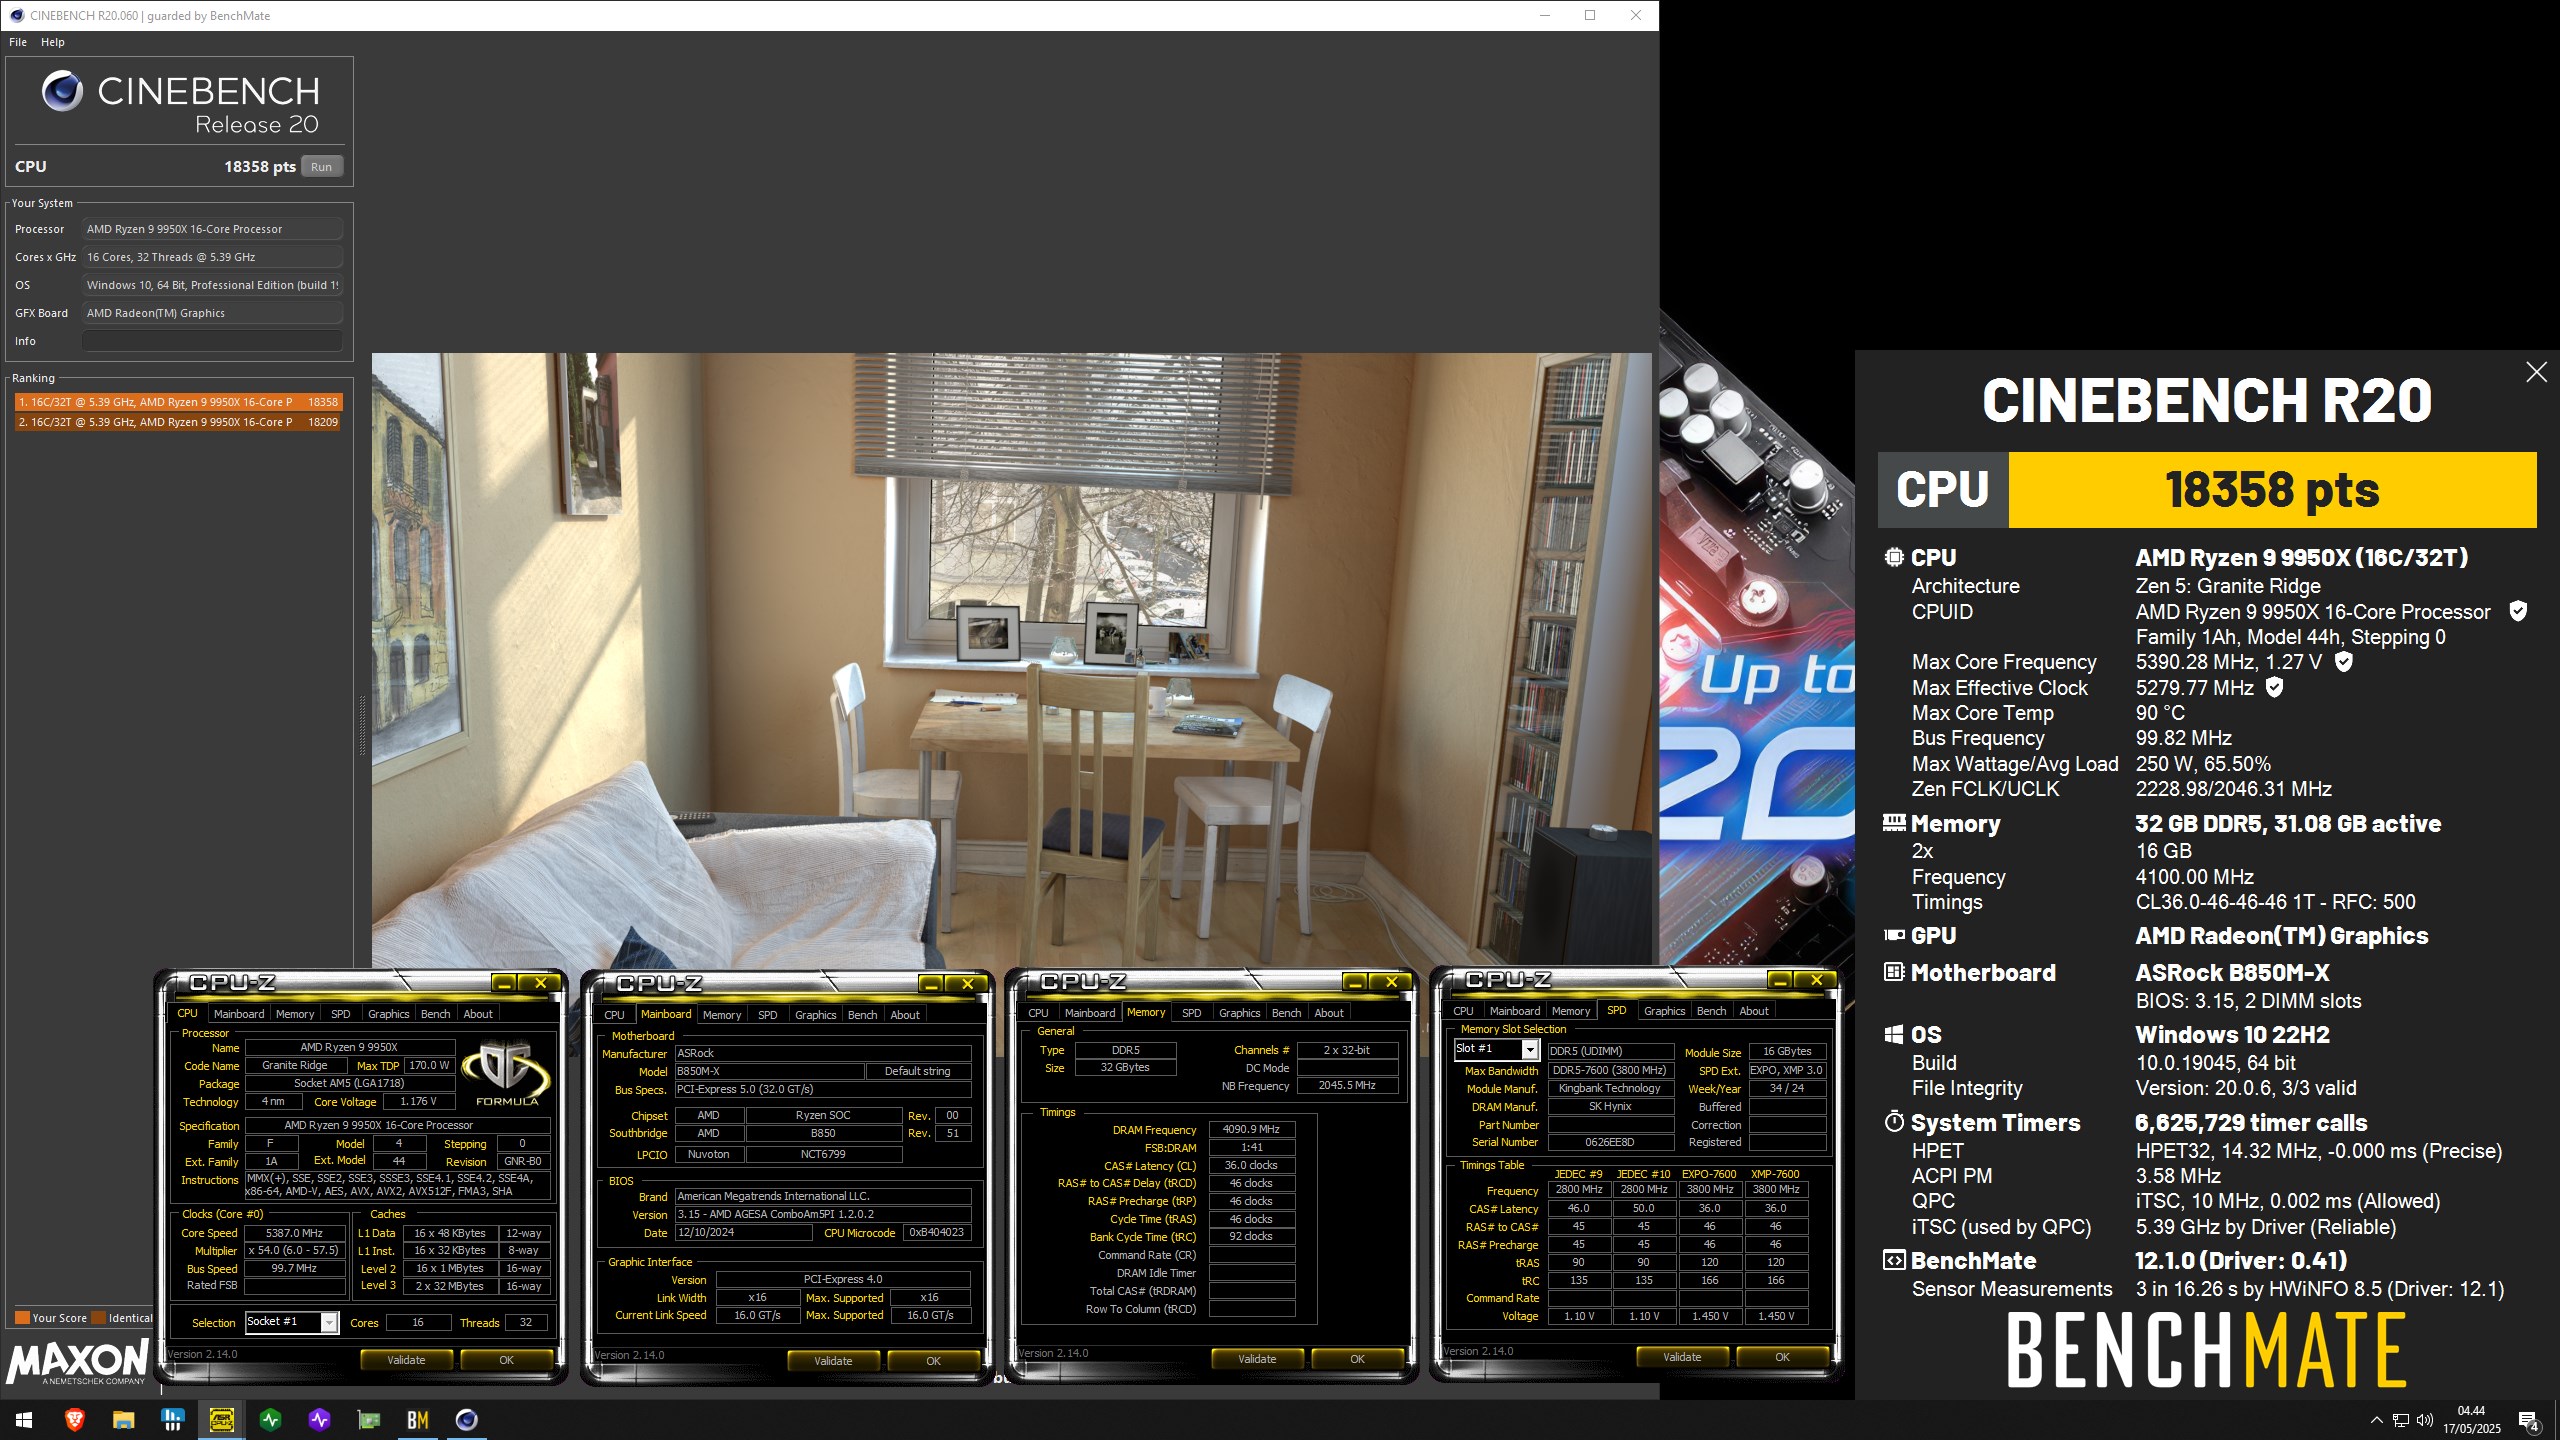The image size is (2560, 1440).
Task: Close the CPU-Z window showing the Mainboard tab
Action: pos(967,984)
